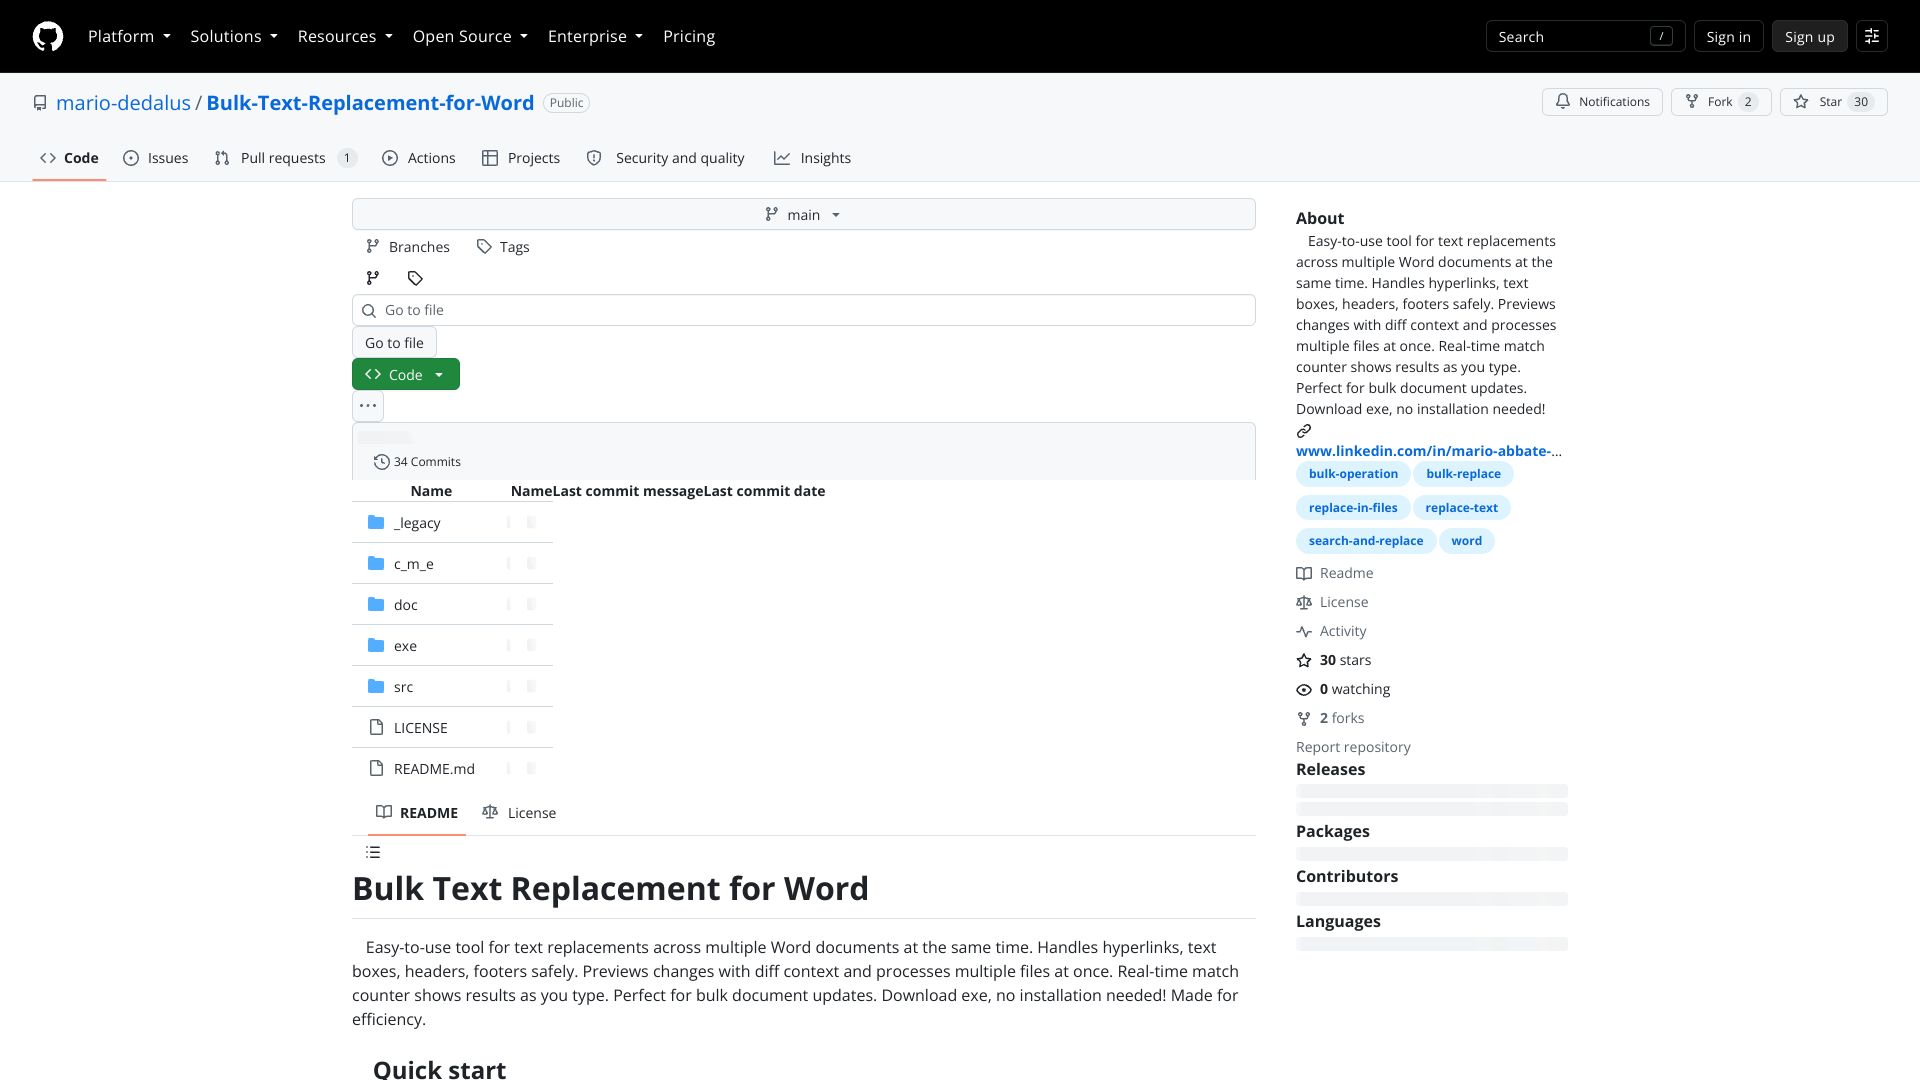This screenshot has width=1920, height=1080.
Task: Switch to the Actions tab
Action: click(x=419, y=158)
